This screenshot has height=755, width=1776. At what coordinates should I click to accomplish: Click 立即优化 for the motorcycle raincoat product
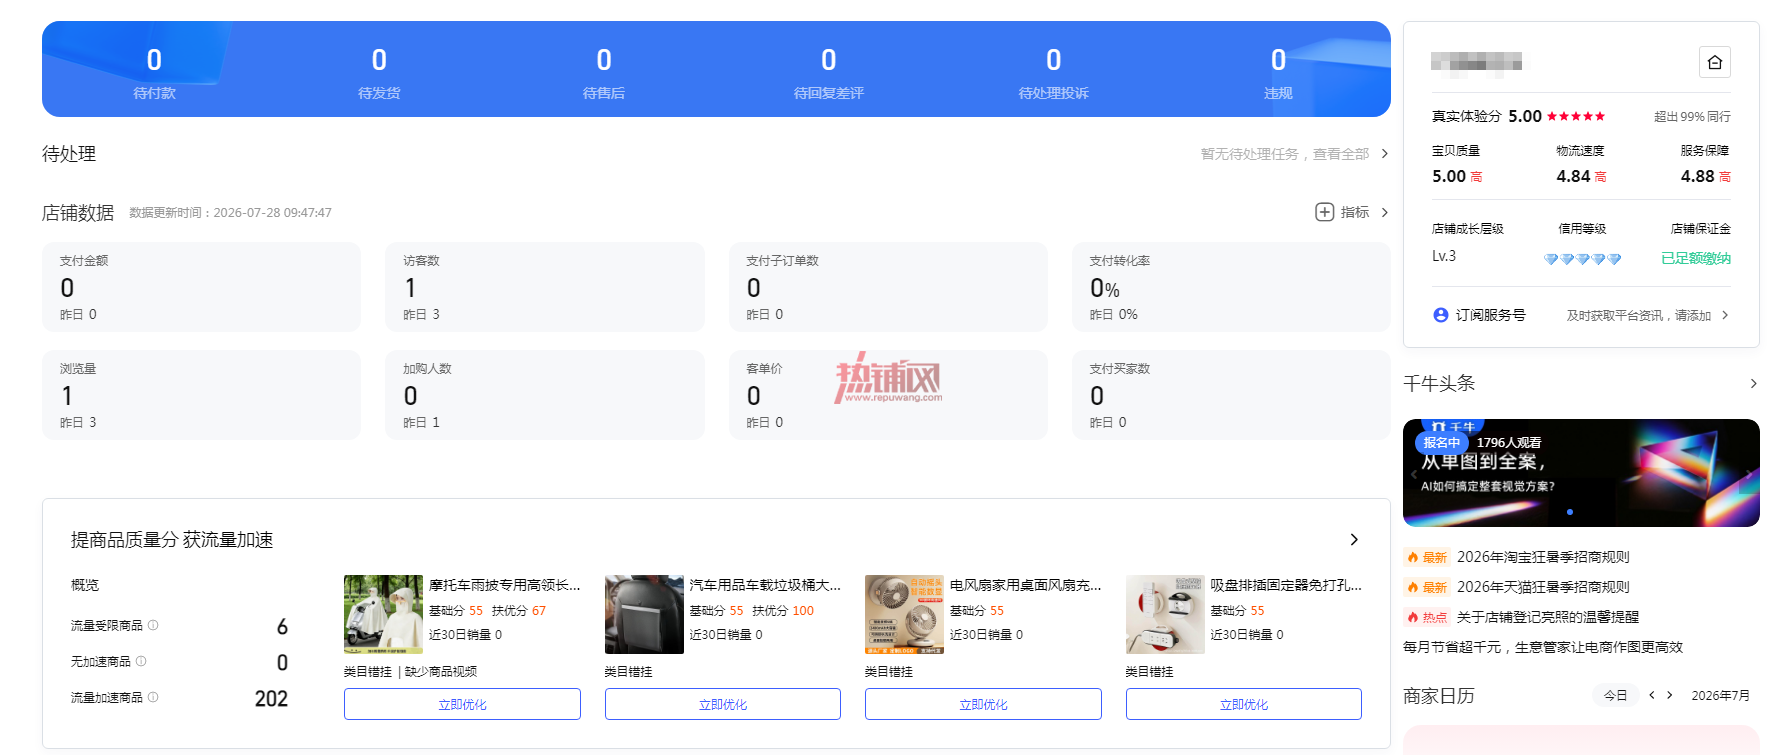[462, 704]
